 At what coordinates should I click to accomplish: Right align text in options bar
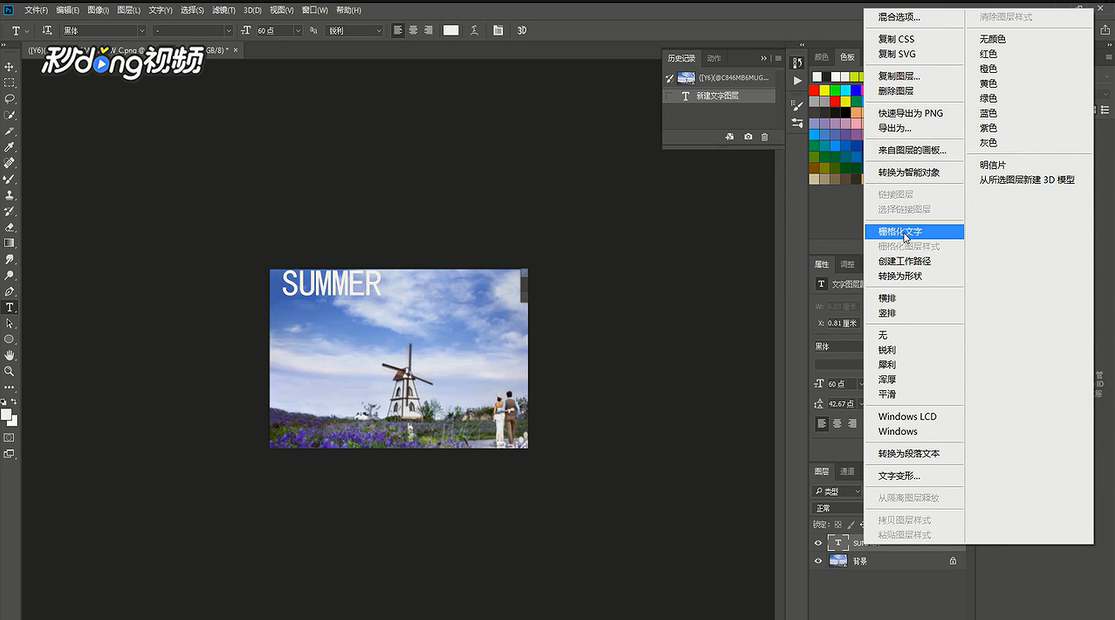[x=428, y=31]
